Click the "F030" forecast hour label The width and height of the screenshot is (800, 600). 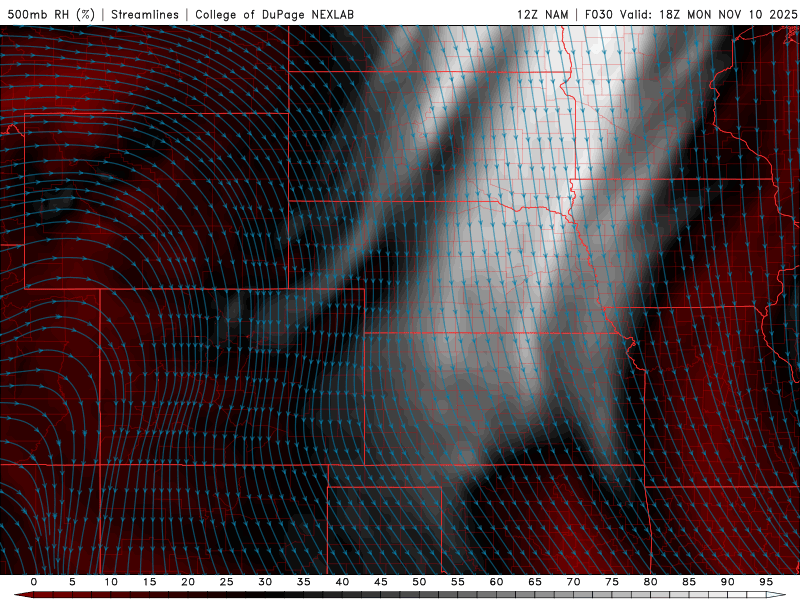[x=598, y=14]
